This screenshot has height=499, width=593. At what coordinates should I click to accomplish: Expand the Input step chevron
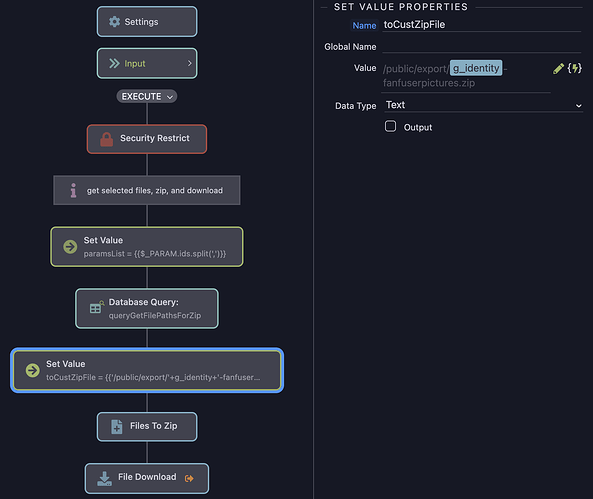tap(189, 64)
